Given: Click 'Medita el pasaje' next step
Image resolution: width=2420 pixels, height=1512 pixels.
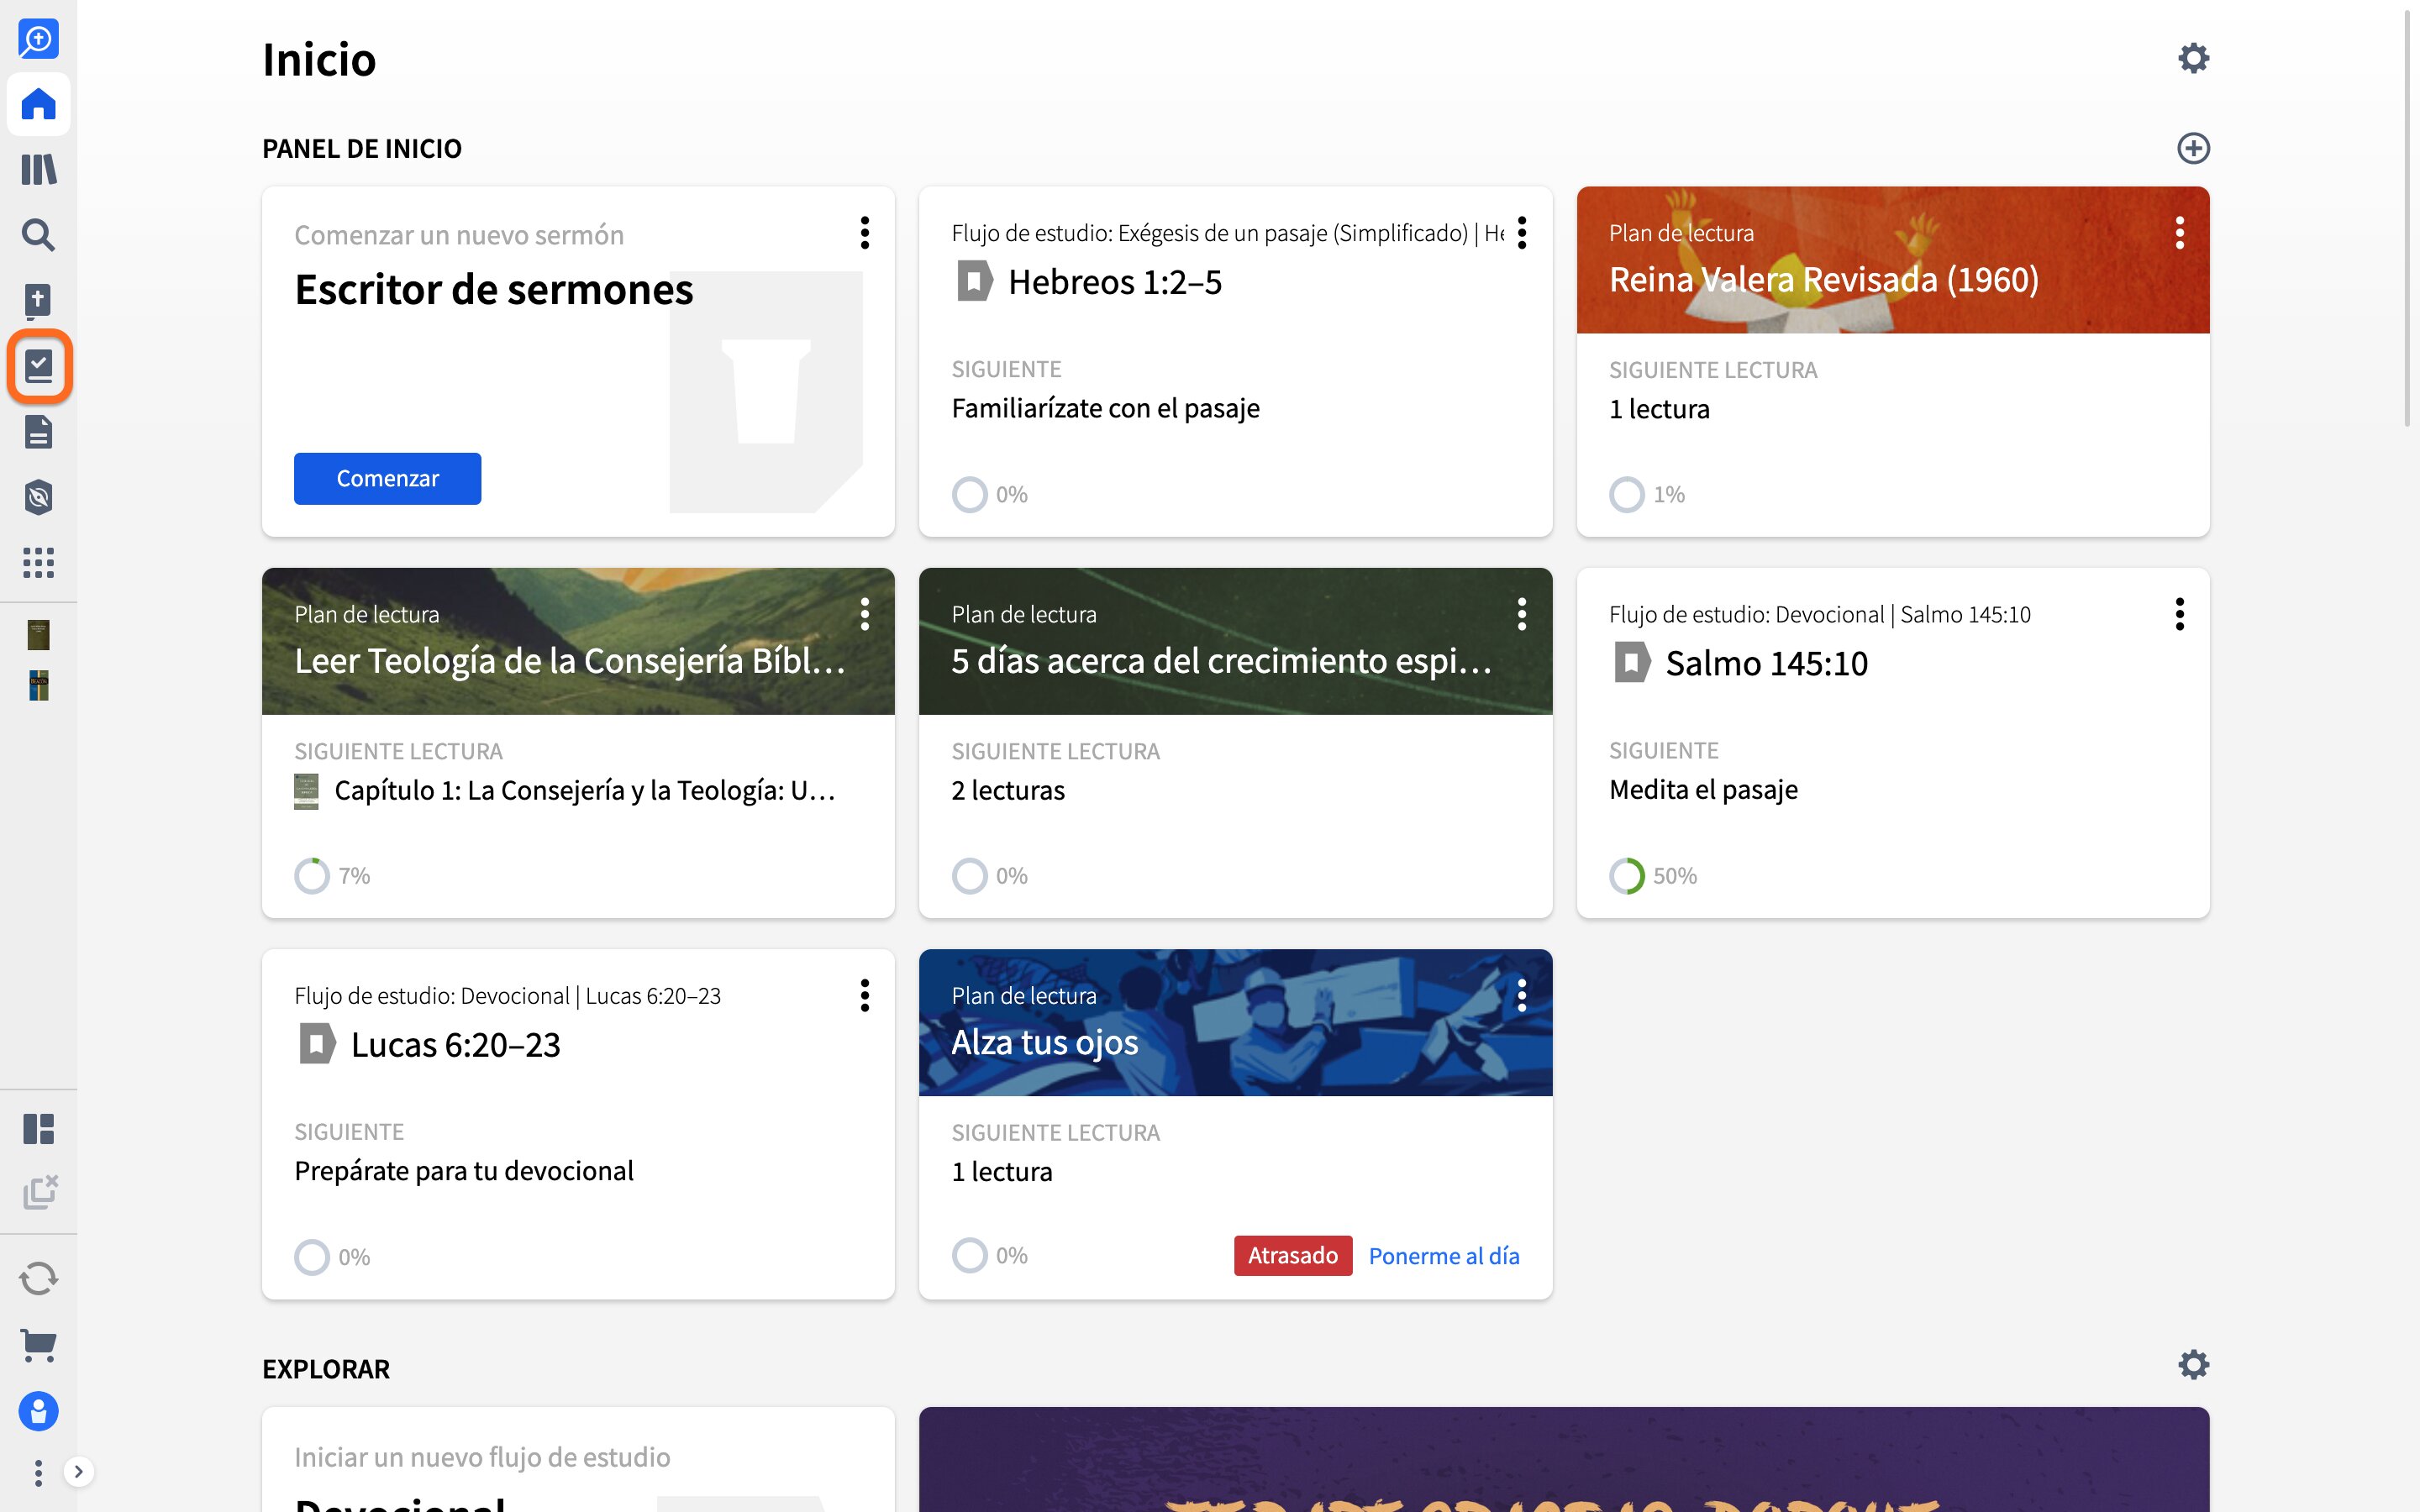Looking at the screenshot, I should pyautogui.click(x=1703, y=790).
